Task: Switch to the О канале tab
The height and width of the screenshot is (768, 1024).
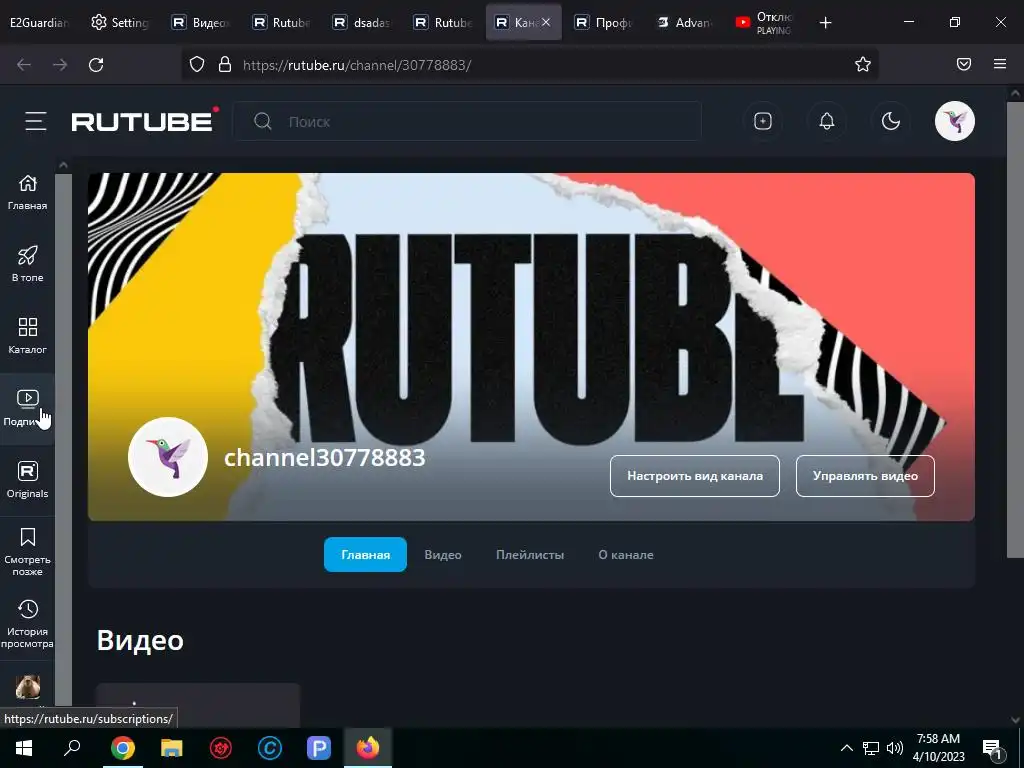Action: click(x=626, y=554)
